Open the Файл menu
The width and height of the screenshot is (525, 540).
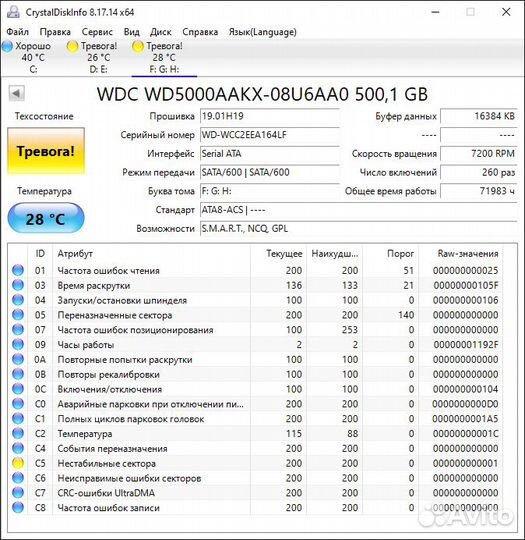click(x=17, y=32)
